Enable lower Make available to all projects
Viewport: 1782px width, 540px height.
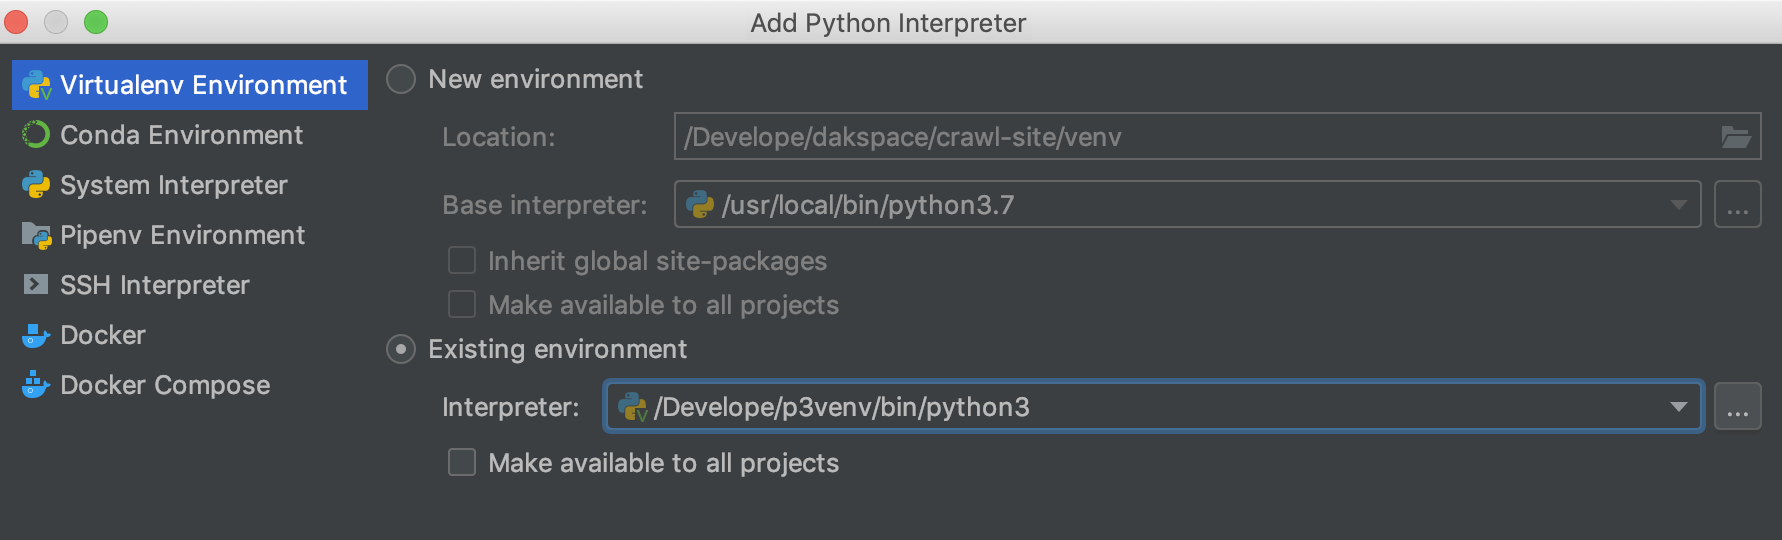click(462, 462)
